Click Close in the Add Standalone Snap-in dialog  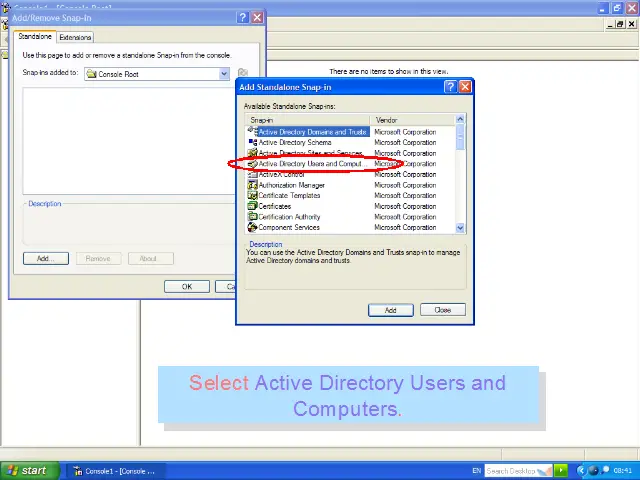442,310
